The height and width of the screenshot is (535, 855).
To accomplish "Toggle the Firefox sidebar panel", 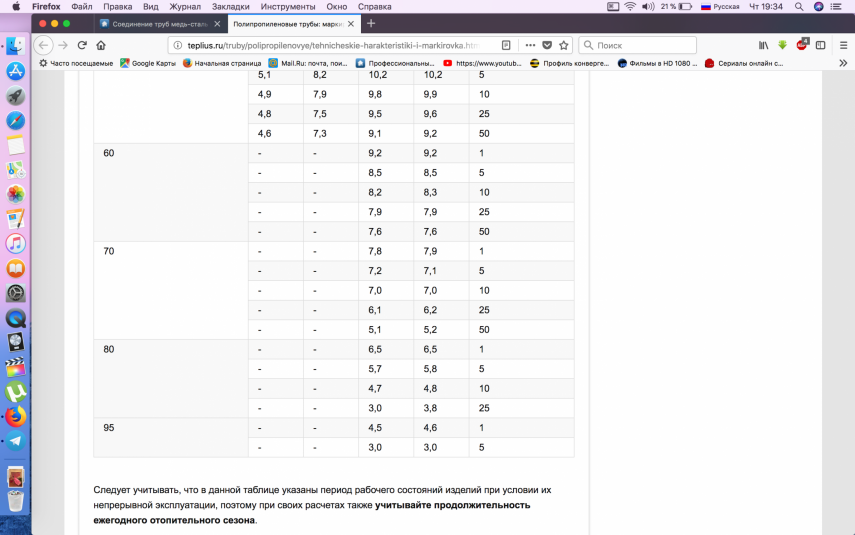I will pyautogui.click(x=820, y=45).
